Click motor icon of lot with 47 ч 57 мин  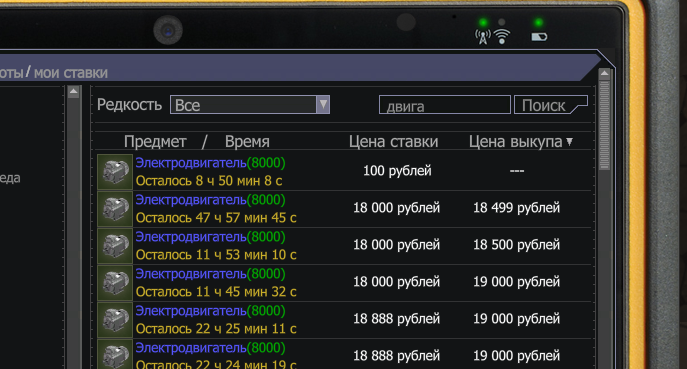[115, 209]
